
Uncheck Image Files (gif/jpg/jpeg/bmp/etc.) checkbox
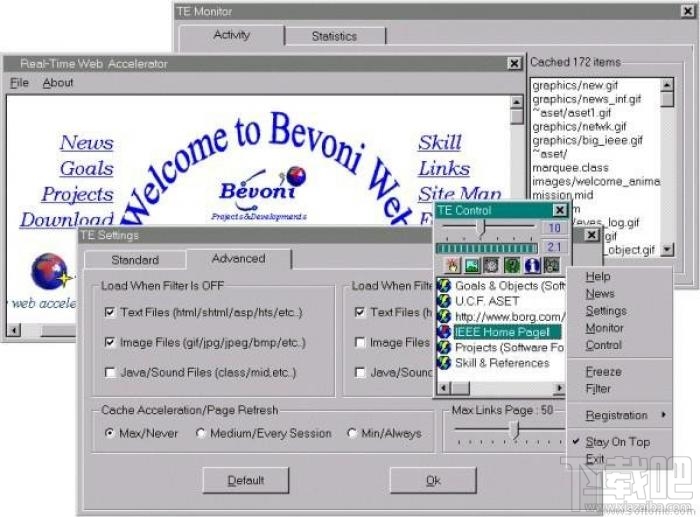[109, 342]
